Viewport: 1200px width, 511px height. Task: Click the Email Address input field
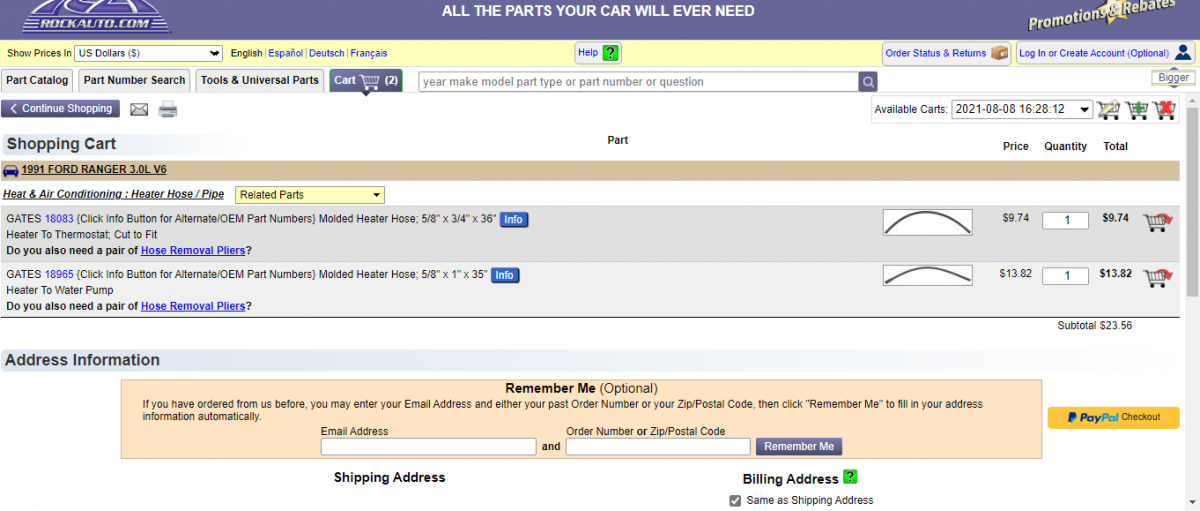pos(428,447)
